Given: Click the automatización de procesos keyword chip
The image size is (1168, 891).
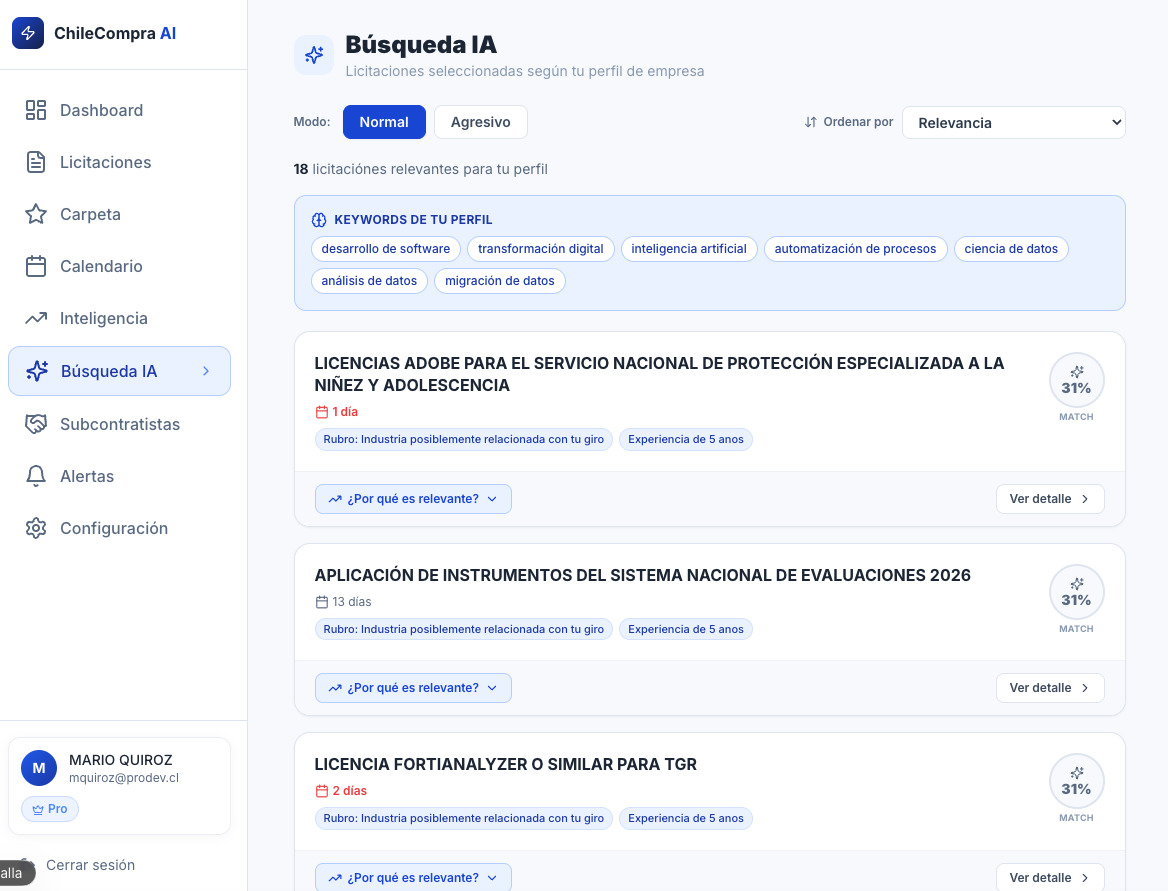Looking at the screenshot, I should pyautogui.click(x=855, y=249).
